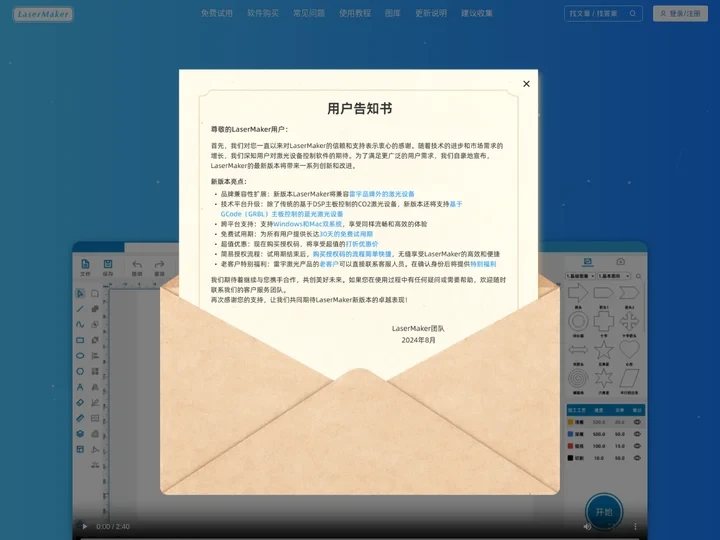The width and height of the screenshot is (720, 540).
Task: Open the 使用教程 nav item
Action: point(355,13)
